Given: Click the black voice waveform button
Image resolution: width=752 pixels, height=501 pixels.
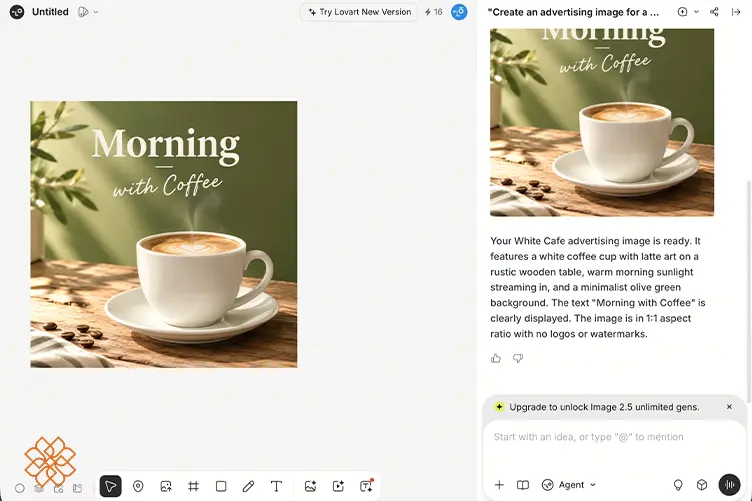Looking at the screenshot, I should 729,485.
